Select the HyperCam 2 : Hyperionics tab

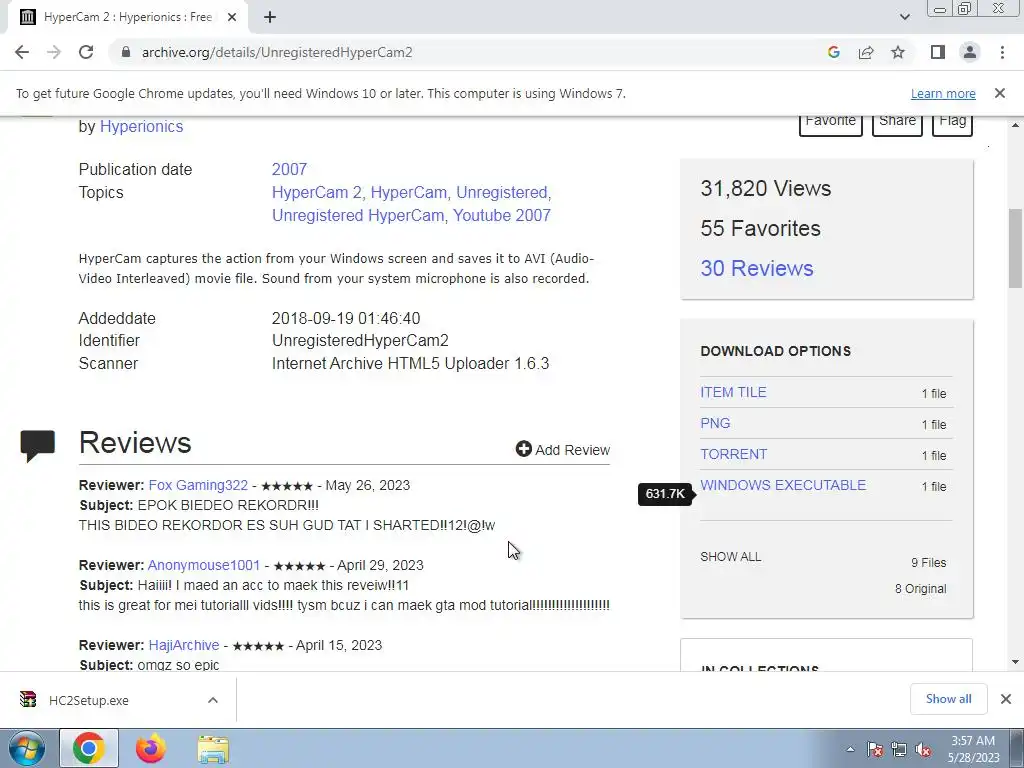(x=127, y=18)
